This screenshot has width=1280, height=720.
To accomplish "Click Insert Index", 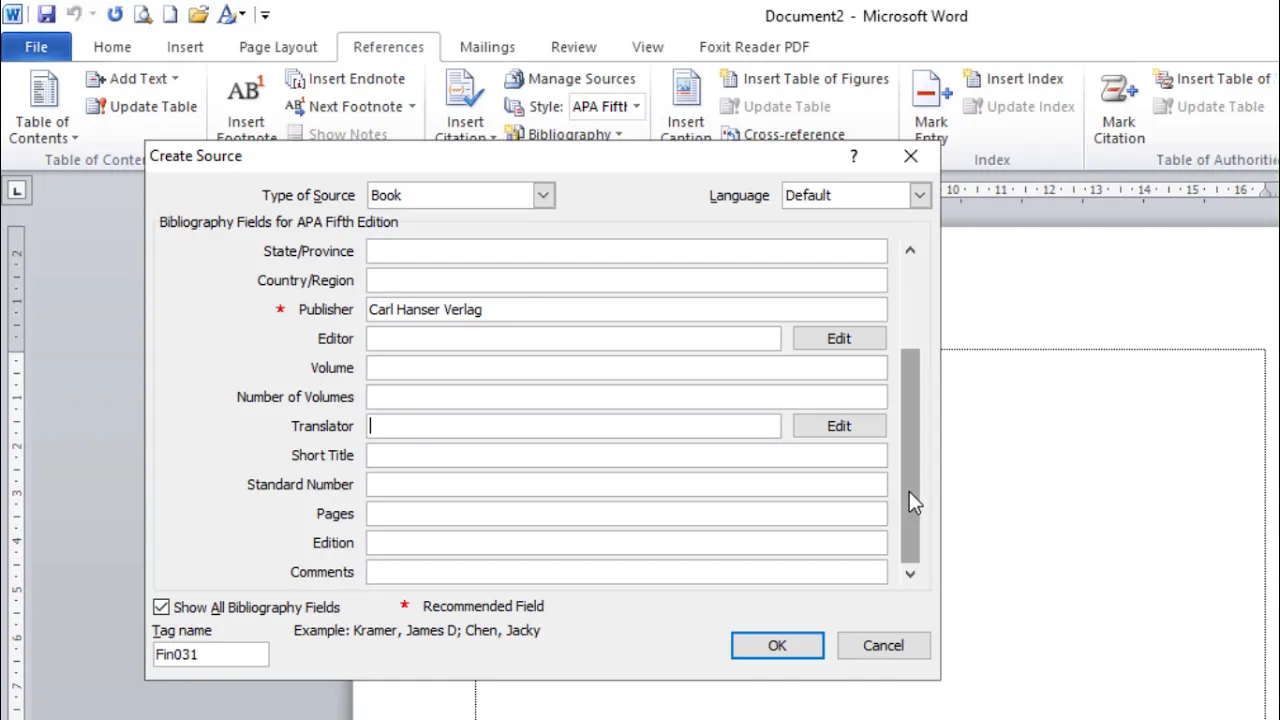I will pos(1013,78).
